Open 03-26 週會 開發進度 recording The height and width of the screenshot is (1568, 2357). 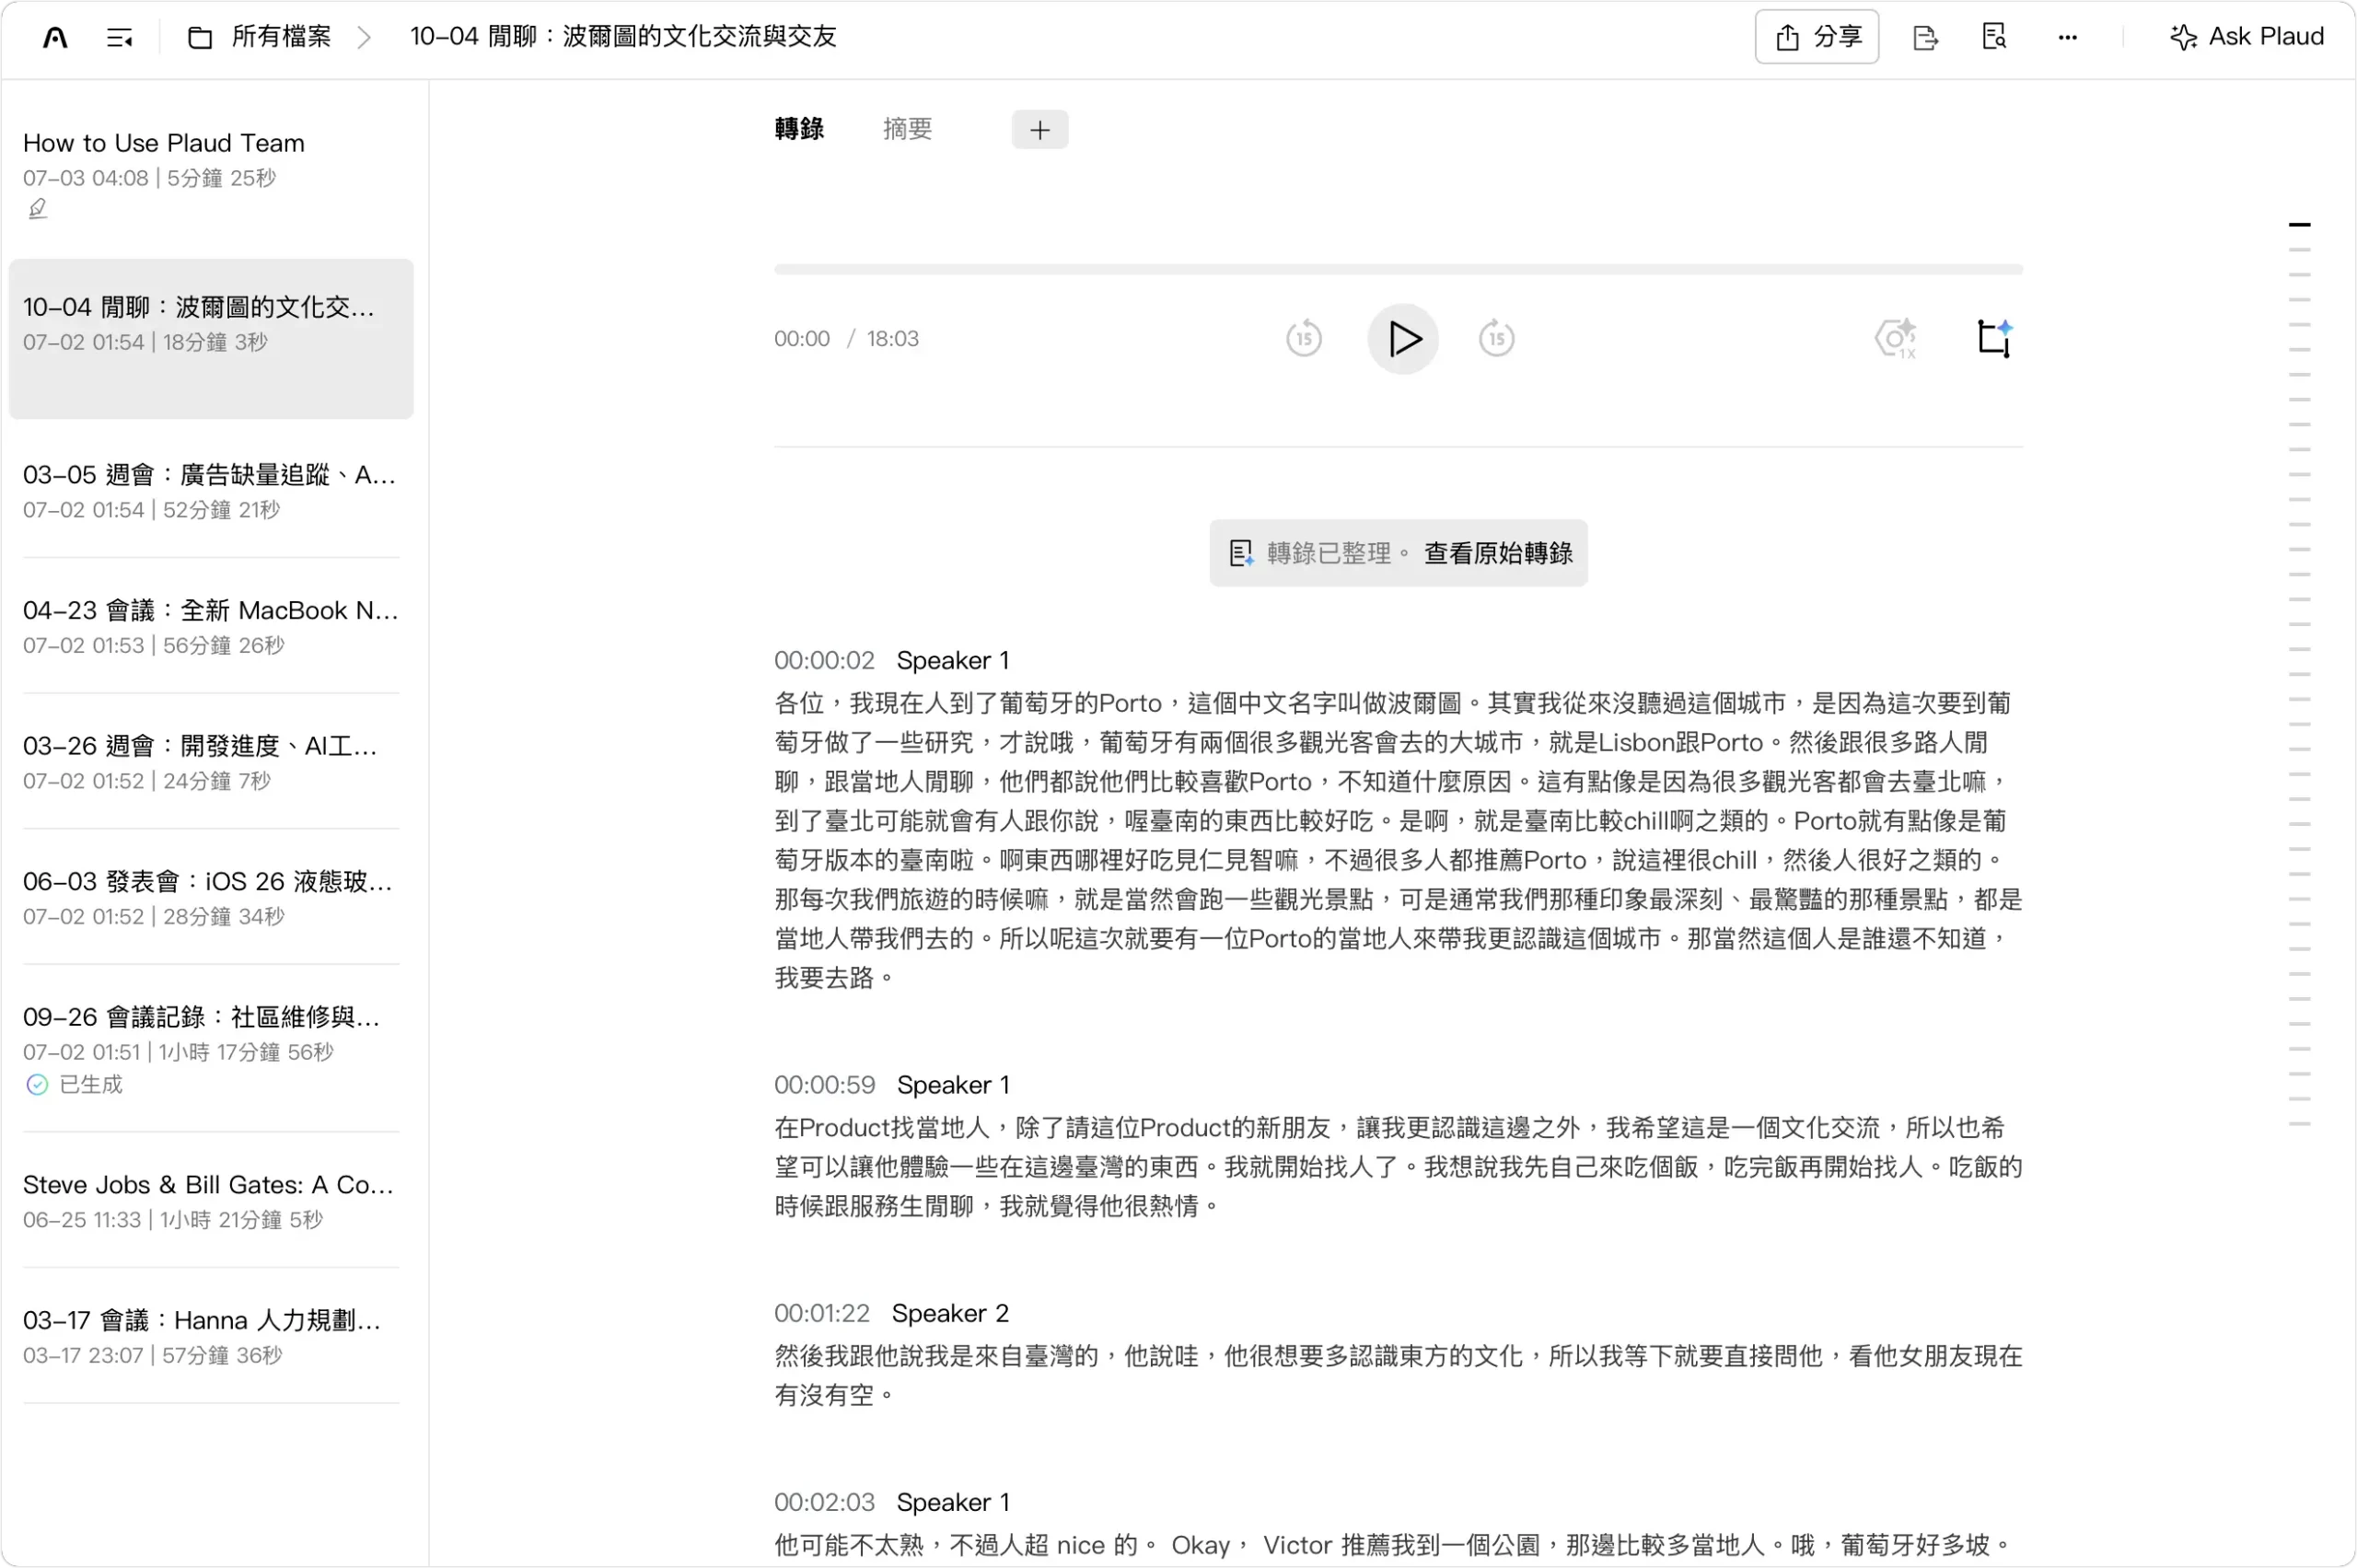click(211, 762)
